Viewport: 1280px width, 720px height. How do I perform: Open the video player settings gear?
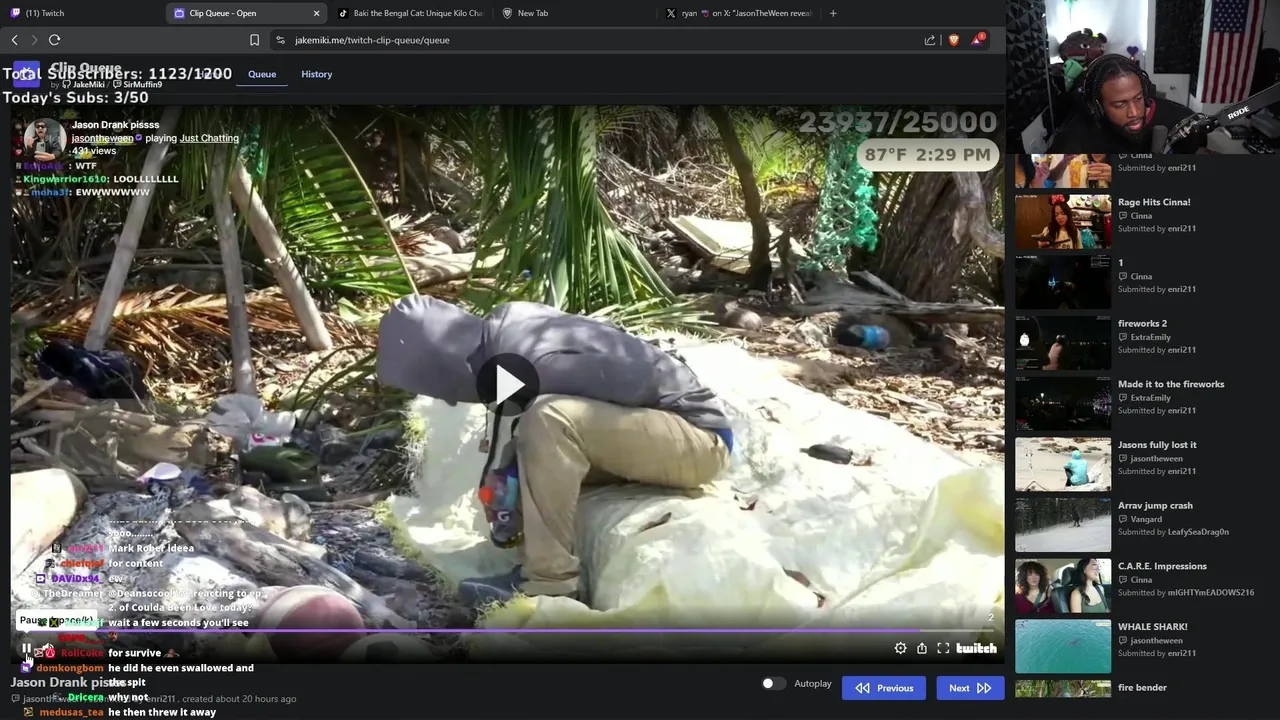(900, 648)
